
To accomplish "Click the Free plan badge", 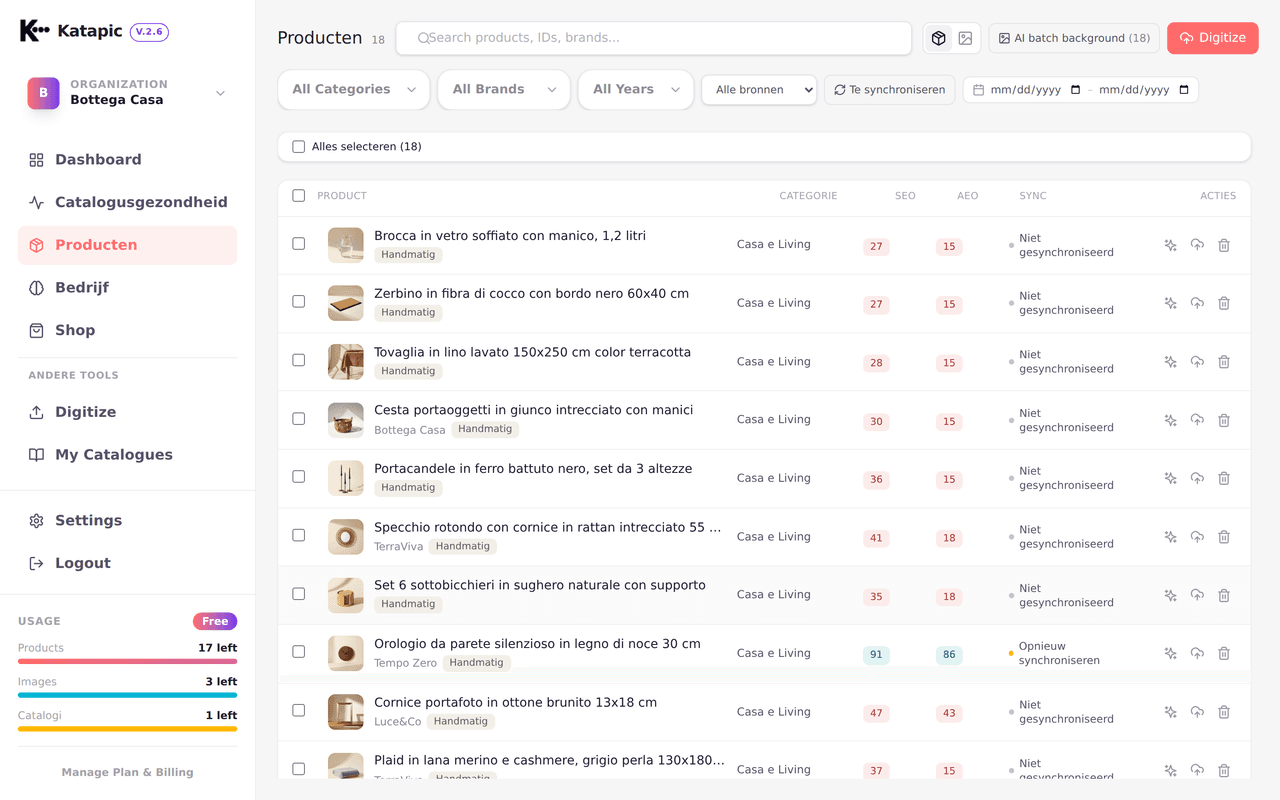I will coord(215,621).
